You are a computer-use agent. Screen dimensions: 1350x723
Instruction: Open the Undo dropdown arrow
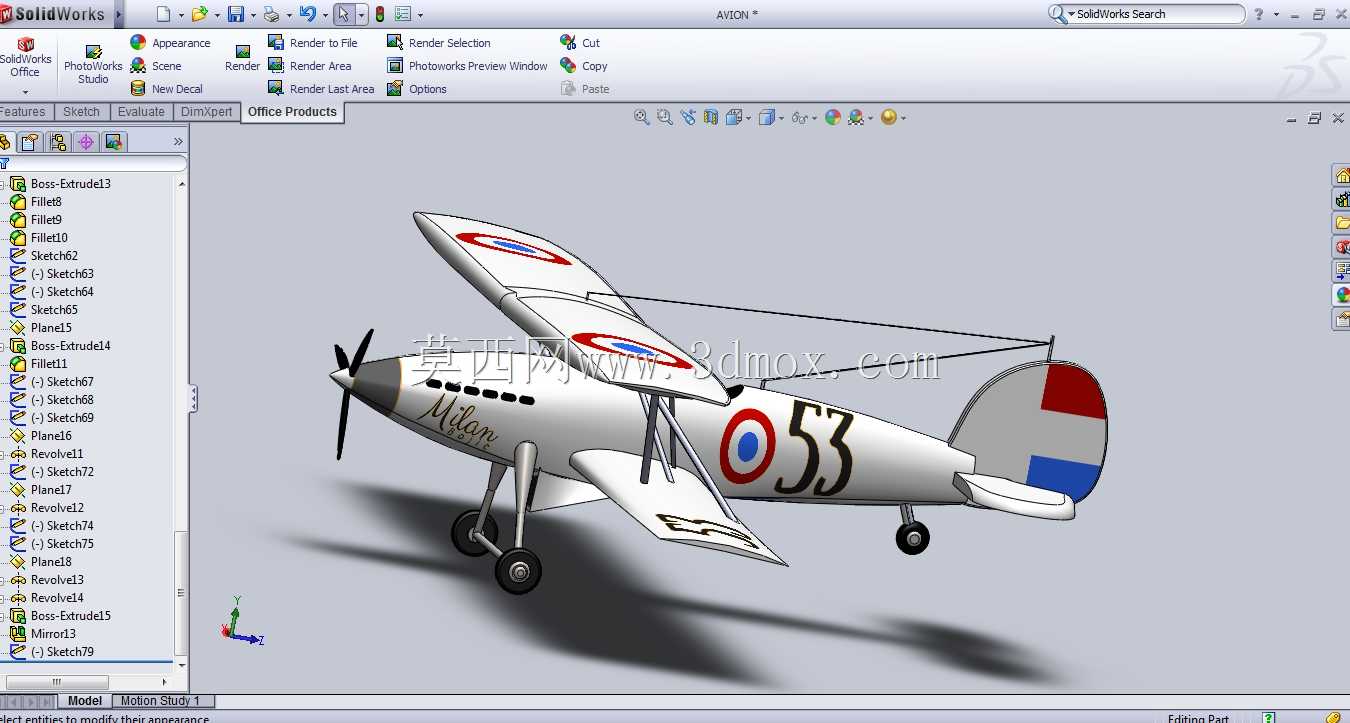[324, 15]
